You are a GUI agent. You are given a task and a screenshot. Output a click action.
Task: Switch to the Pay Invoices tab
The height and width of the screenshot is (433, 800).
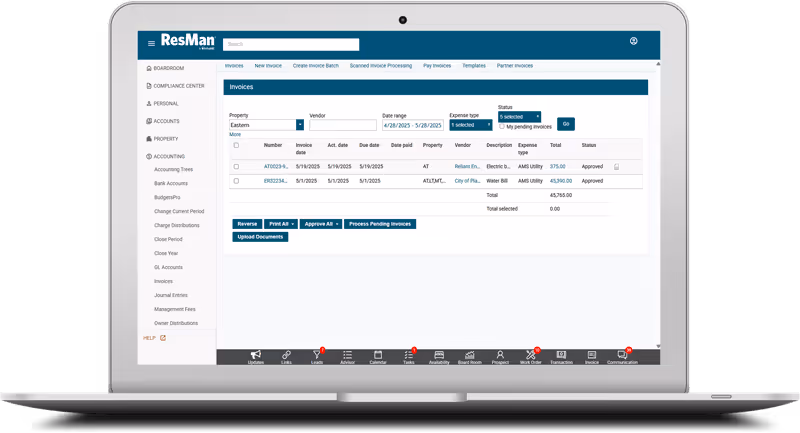click(437, 66)
